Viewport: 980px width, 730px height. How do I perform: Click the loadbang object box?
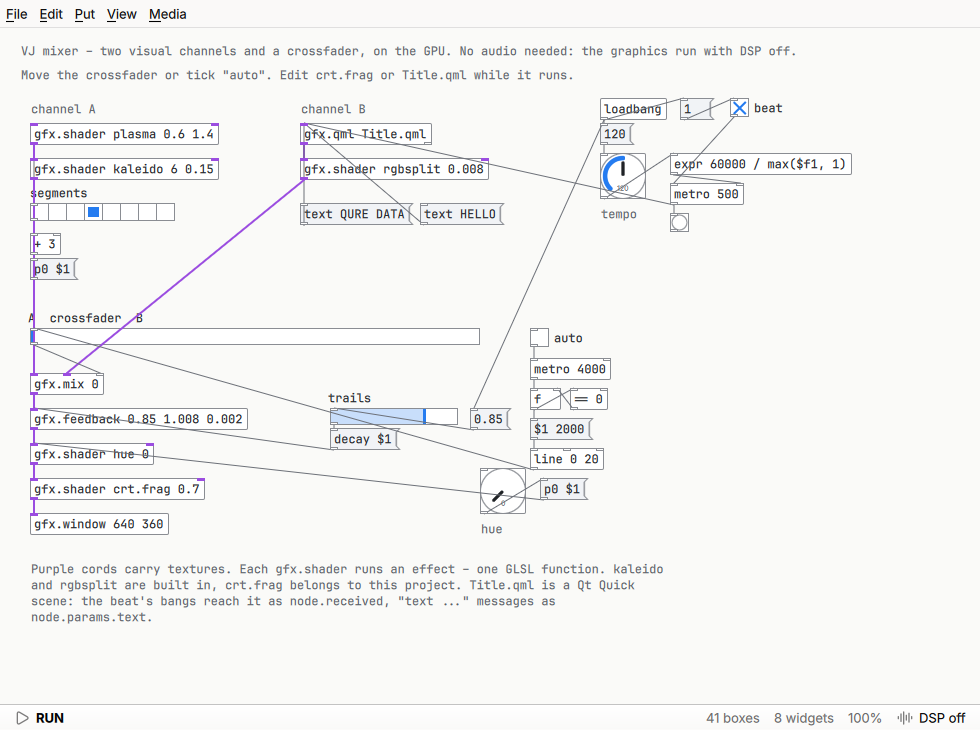(633, 109)
